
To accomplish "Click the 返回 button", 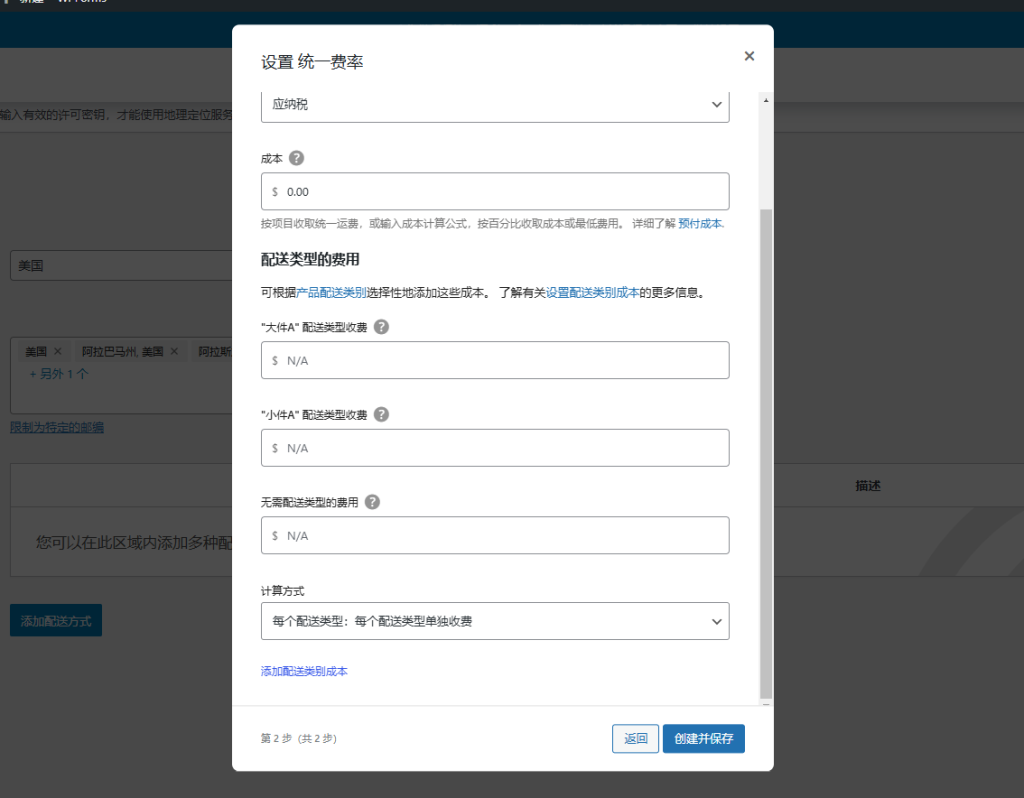I will pos(635,738).
